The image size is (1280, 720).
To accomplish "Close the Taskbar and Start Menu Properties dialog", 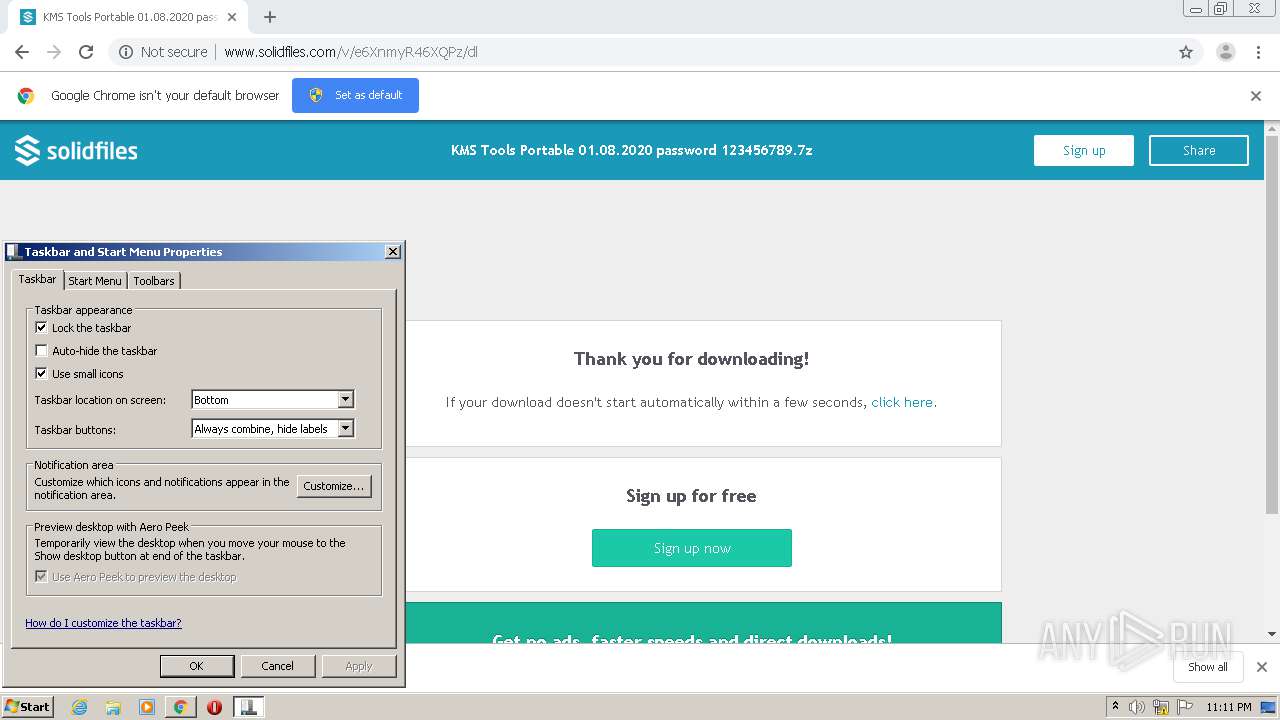I will coord(393,252).
